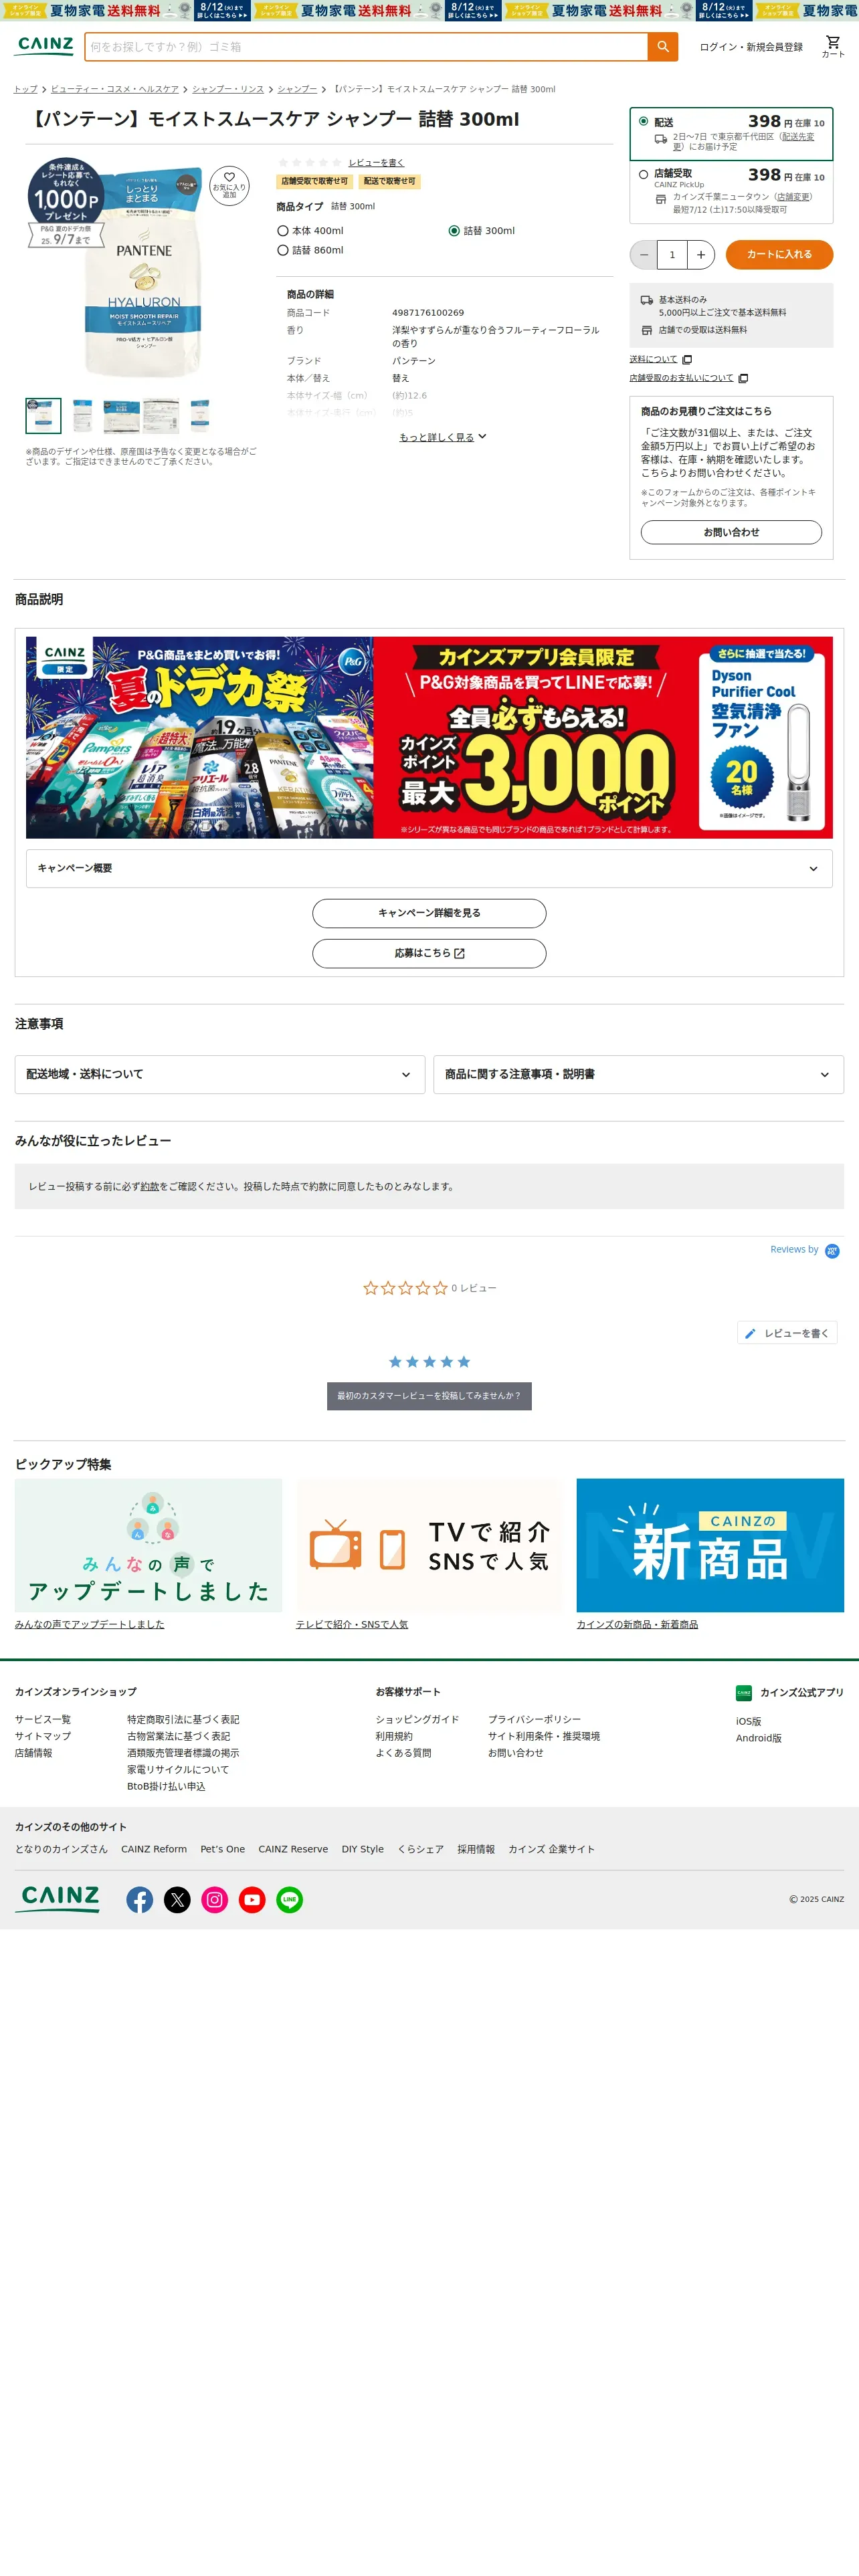The image size is (859, 2576).
Task: Click external link icon beside 店舗受取のお支払いについて
Action: point(743,378)
